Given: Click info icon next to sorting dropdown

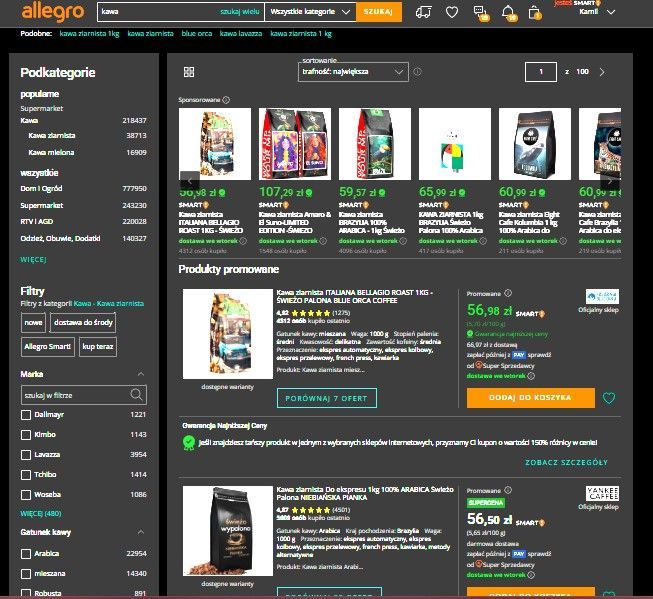Looking at the screenshot, I should 417,72.
